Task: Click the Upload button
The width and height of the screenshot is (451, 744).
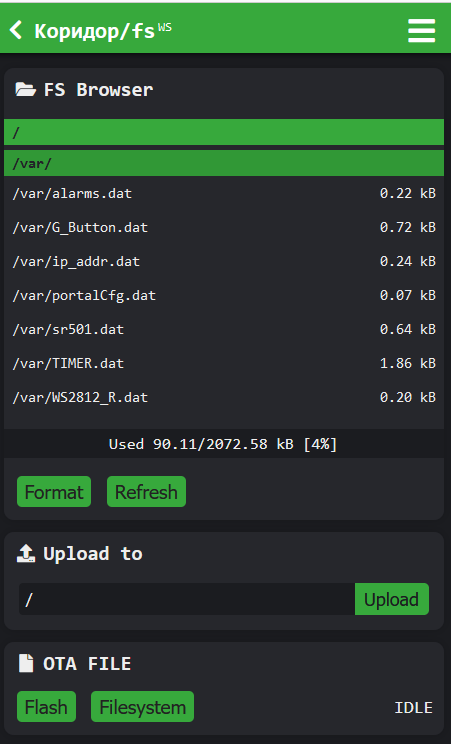Action: tap(392, 599)
